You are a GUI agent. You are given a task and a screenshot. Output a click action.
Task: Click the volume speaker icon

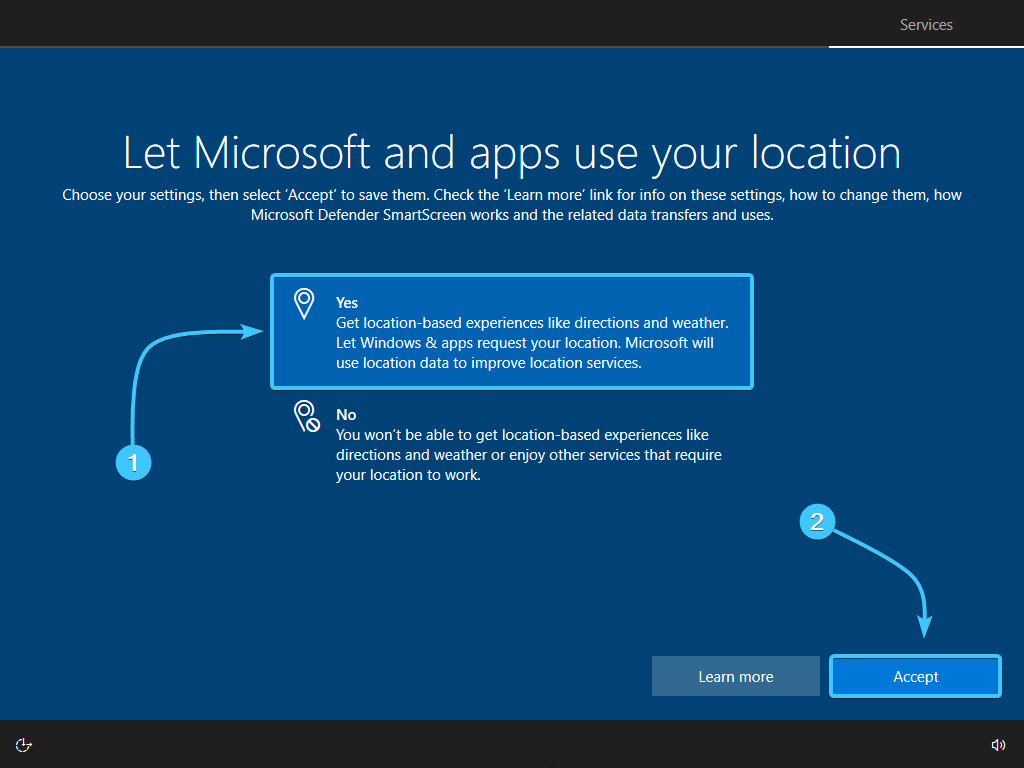click(997, 744)
